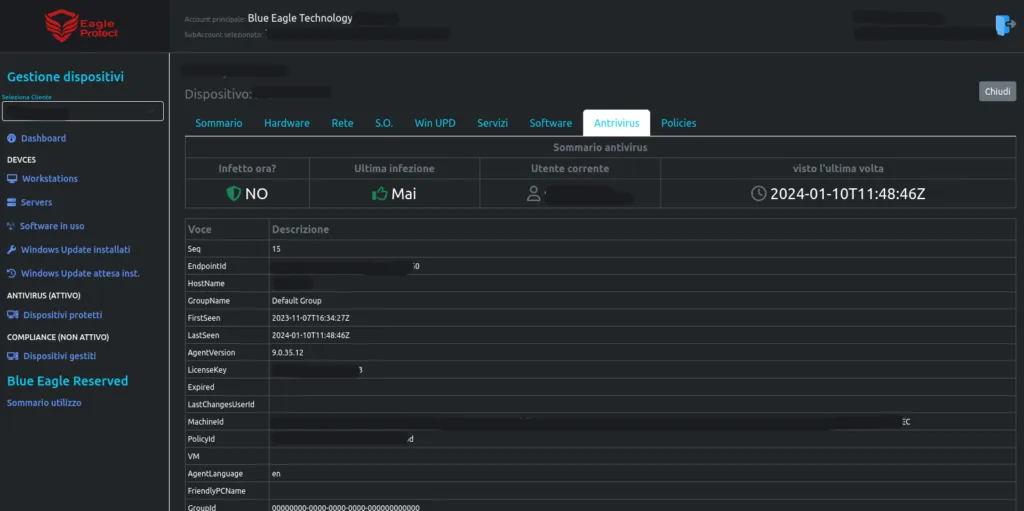Click the Dispositivi protetti icon
Viewport: 1024px width, 511px height.
click(x=12, y=315)
